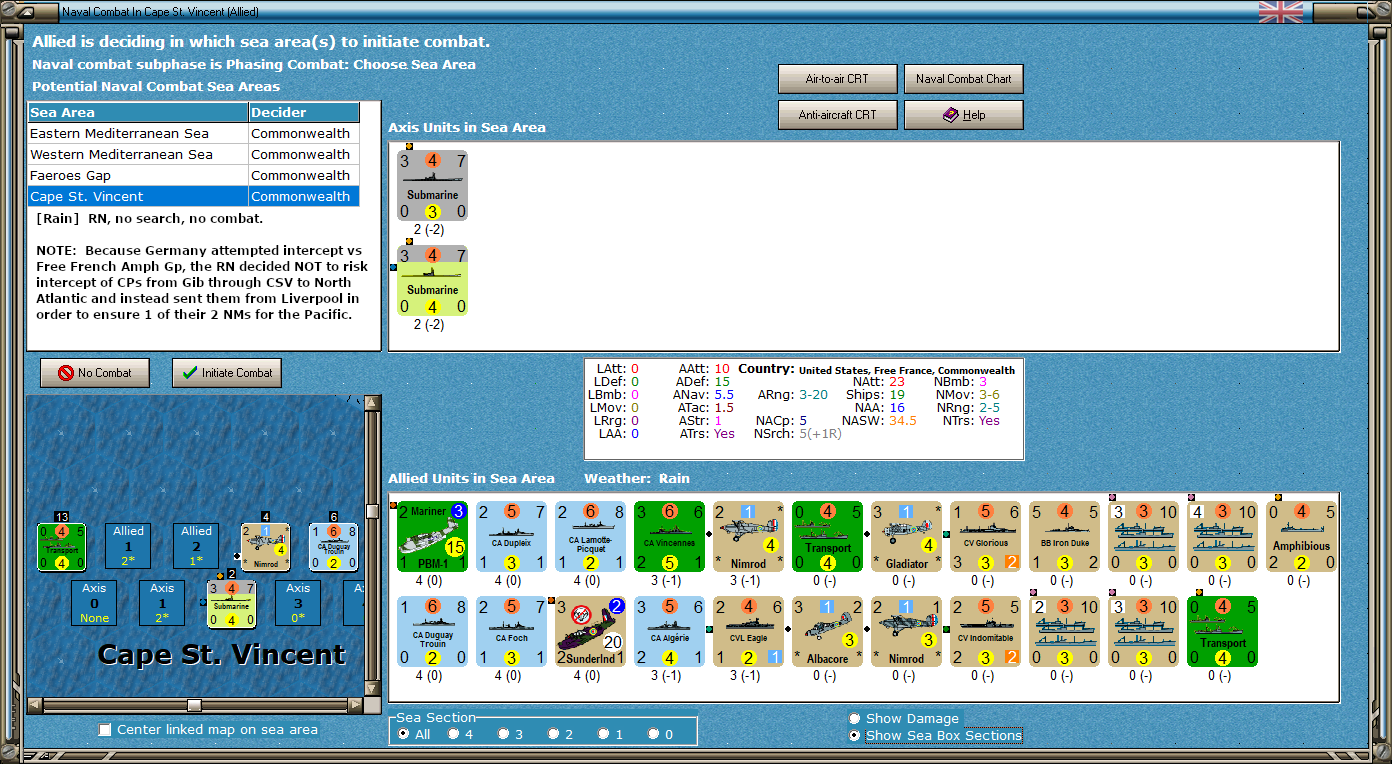
Task: Select the Faeroes Gap sea area row
Action: [x=194, y=176]
